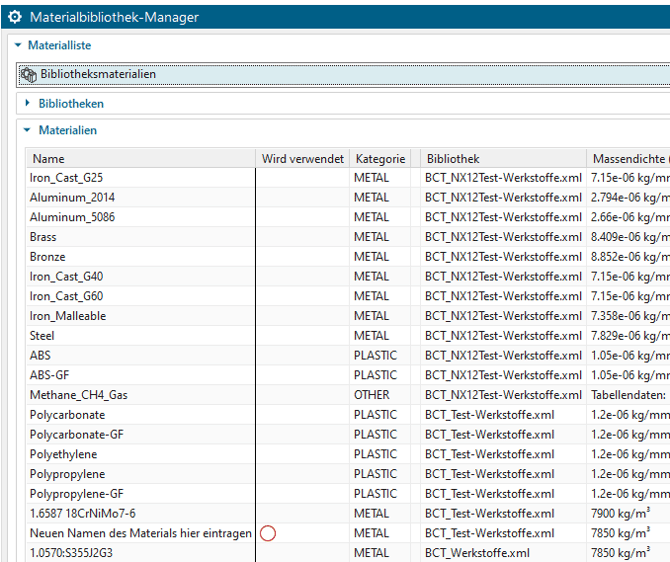Viewport: 670px width, 562px height.
Task: Select the Bibliotheksmaterialien list option
Action: coord(97,74)
